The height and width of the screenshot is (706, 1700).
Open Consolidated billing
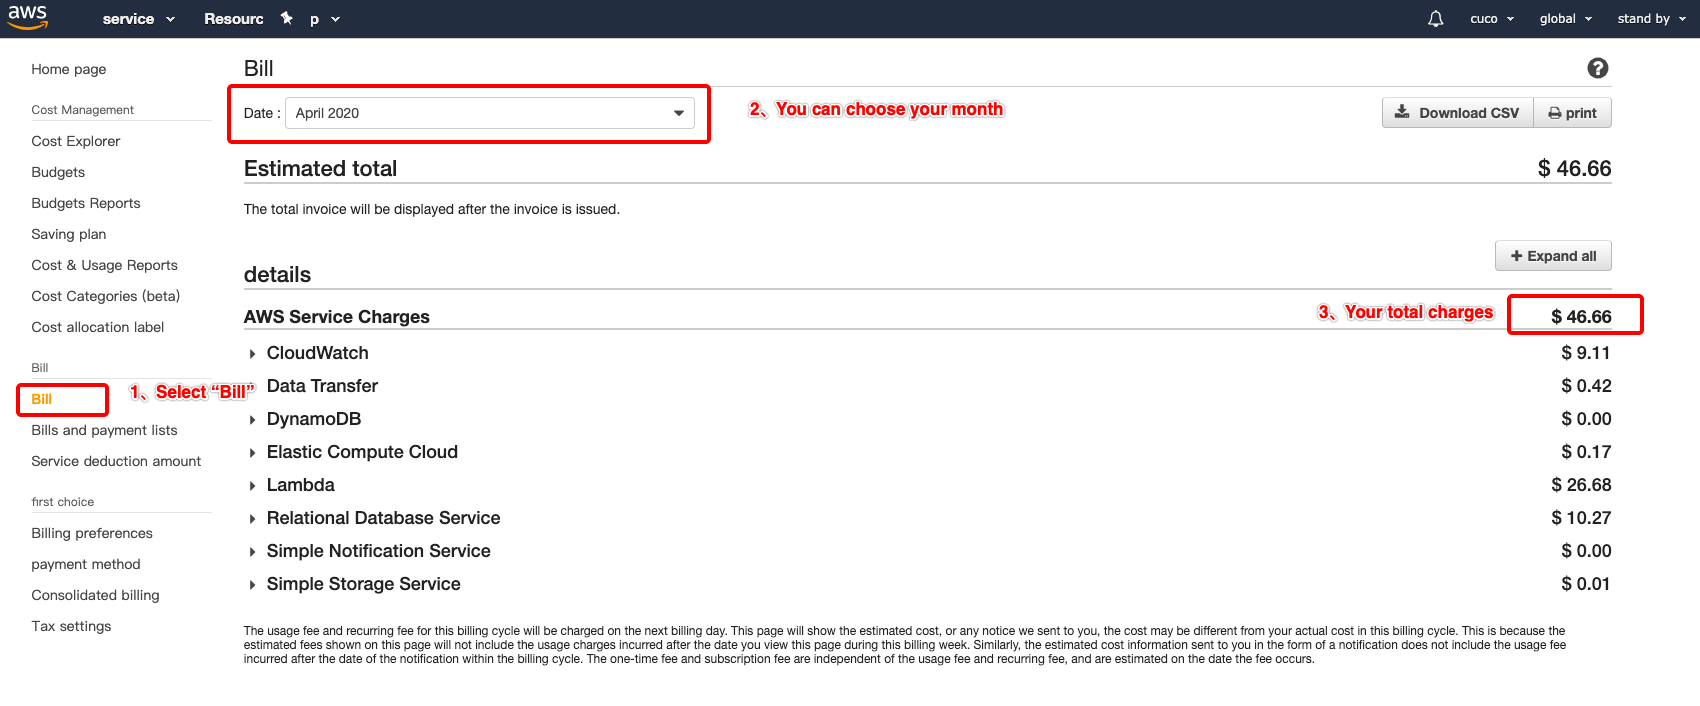95,595
